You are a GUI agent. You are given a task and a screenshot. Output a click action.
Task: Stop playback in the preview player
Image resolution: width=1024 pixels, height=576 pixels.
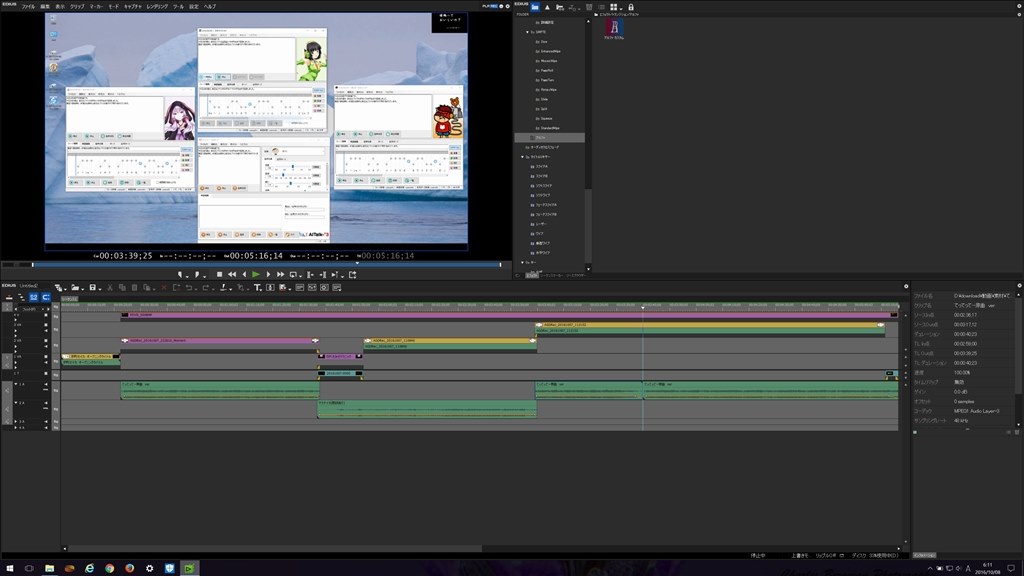(219, 275)
